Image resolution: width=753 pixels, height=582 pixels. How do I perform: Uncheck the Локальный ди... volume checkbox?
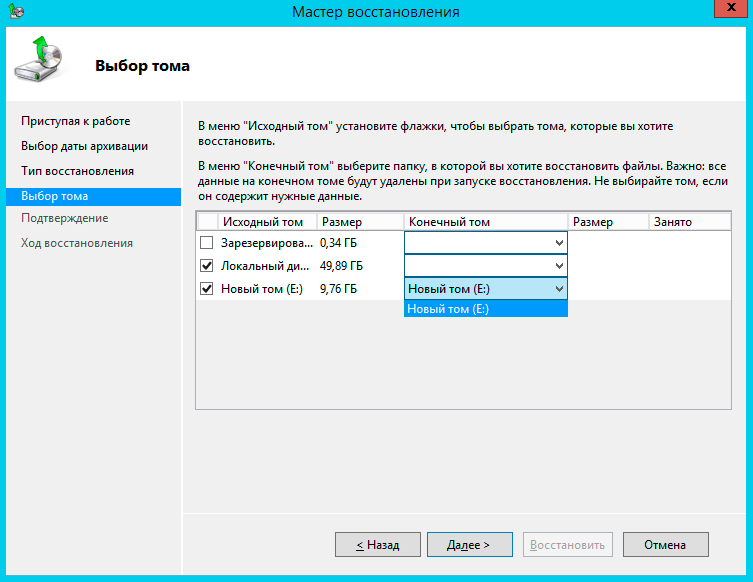coord(206,266)
